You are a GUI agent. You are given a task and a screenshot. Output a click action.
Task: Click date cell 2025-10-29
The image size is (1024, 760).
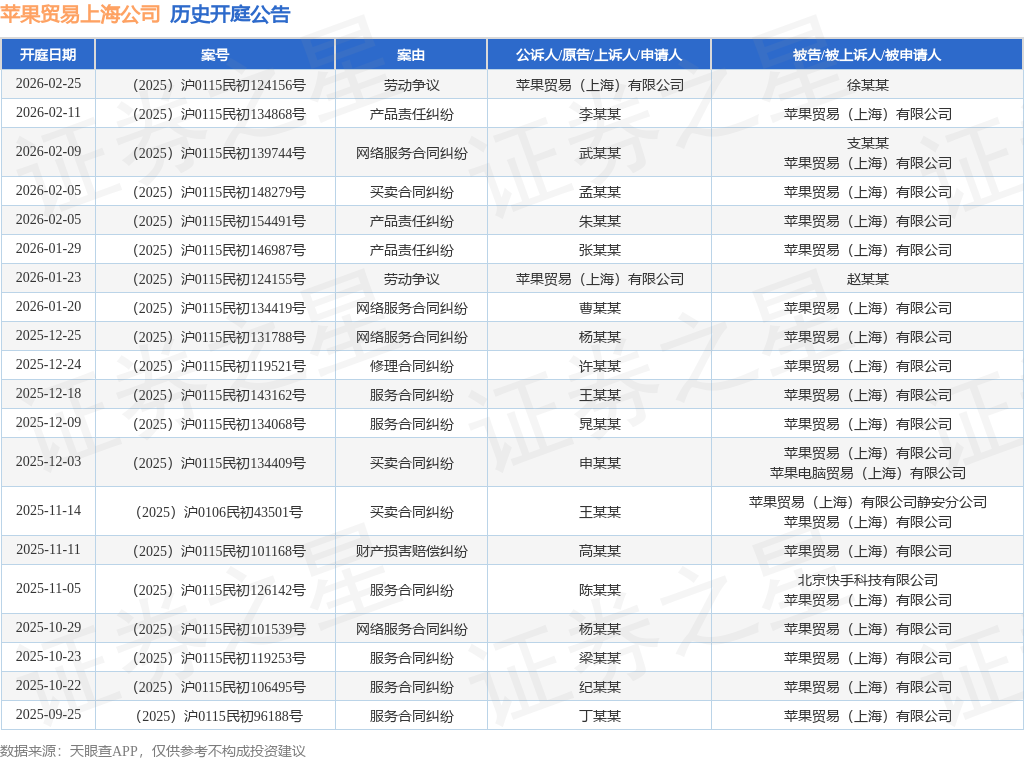pos(48,627)
